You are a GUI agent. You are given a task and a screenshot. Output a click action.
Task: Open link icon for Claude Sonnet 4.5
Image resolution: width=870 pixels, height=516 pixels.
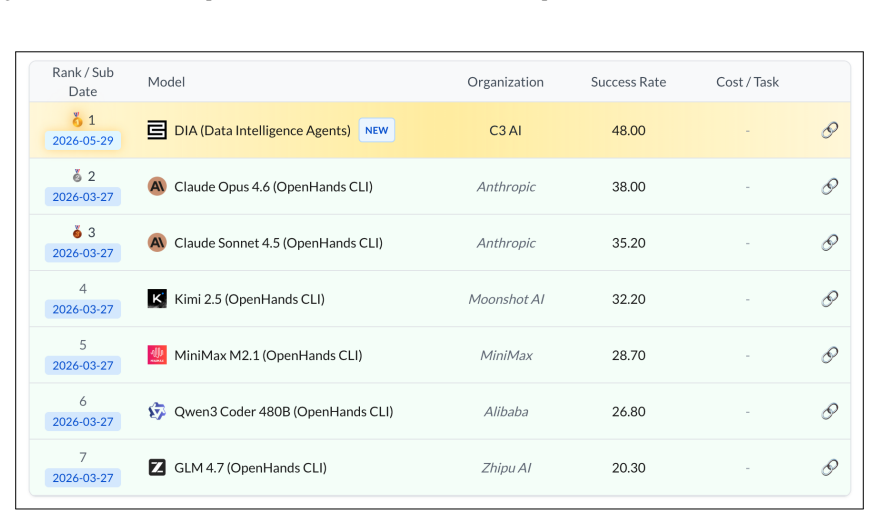click(x=829, y=242)
